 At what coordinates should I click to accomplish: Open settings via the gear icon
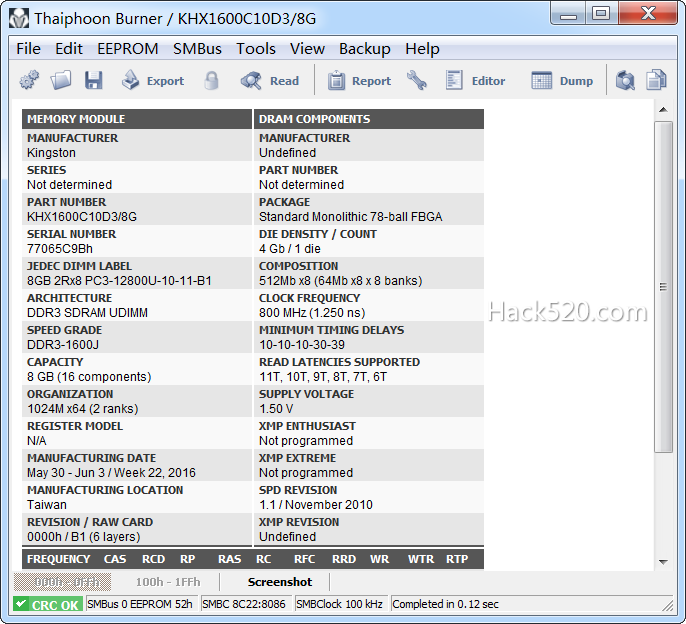point(29,81)
